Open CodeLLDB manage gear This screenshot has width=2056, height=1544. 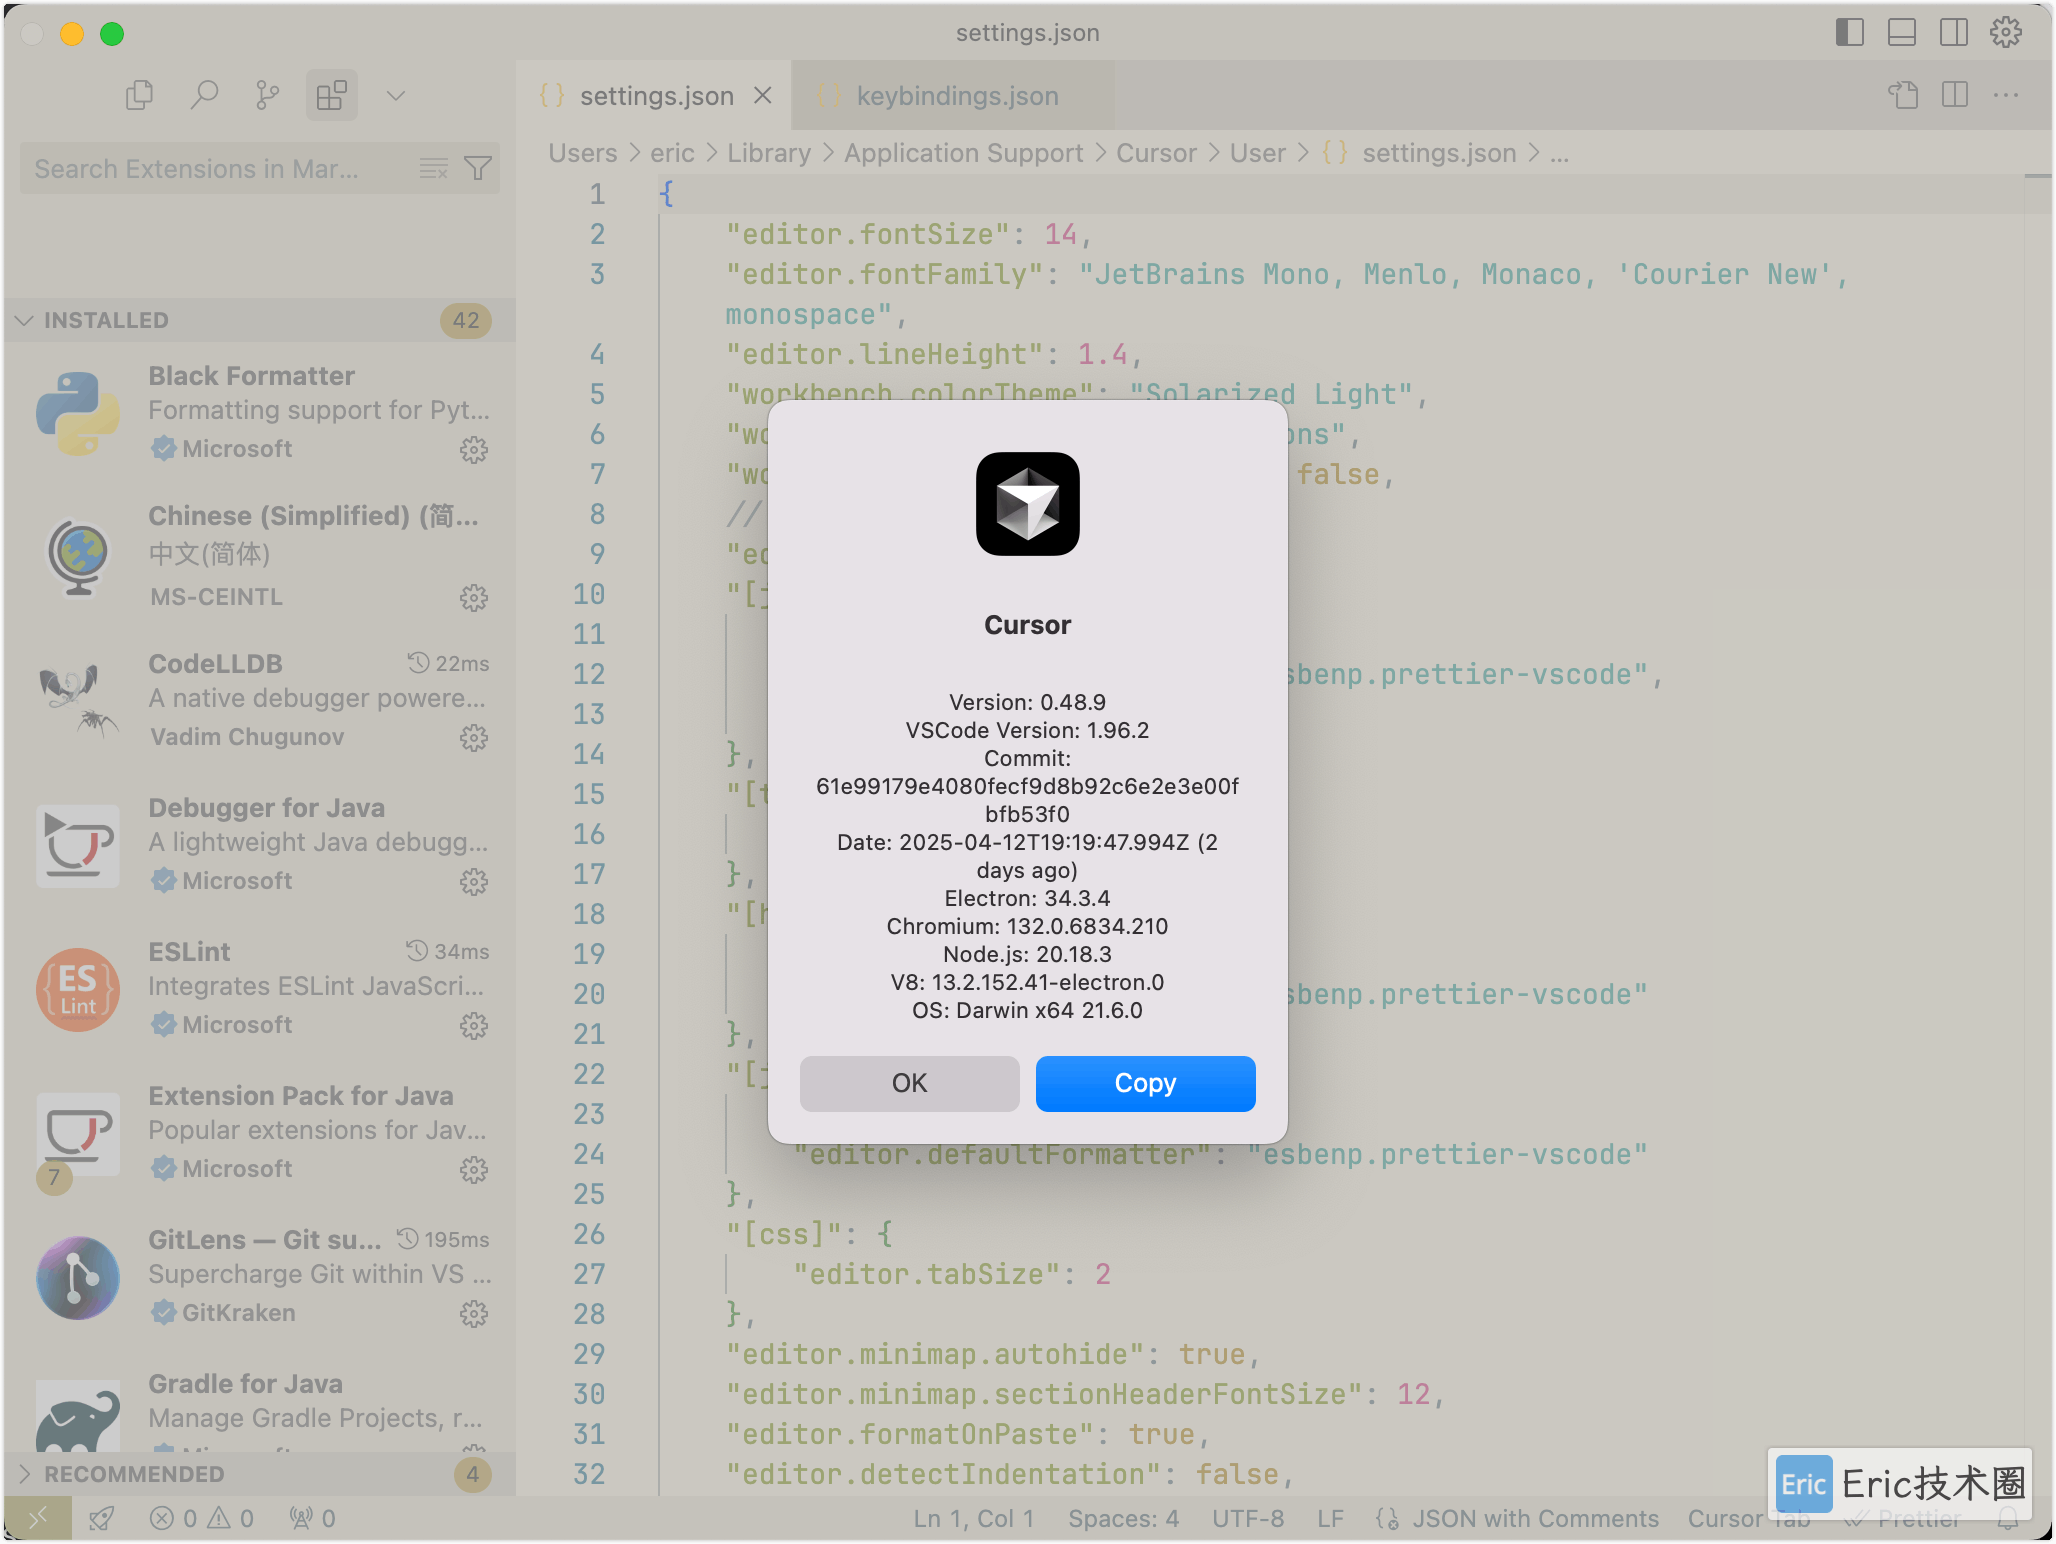click(x=474, y=738)
